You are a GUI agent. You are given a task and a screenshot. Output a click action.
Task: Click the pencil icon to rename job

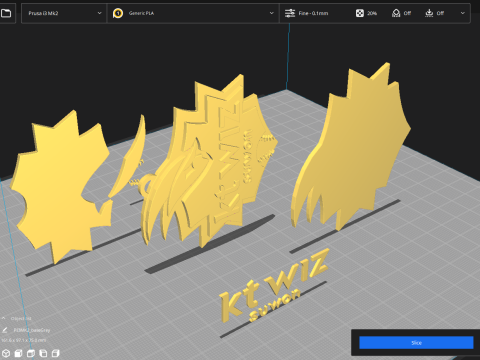pyautogui.click(x=5, y=330)
